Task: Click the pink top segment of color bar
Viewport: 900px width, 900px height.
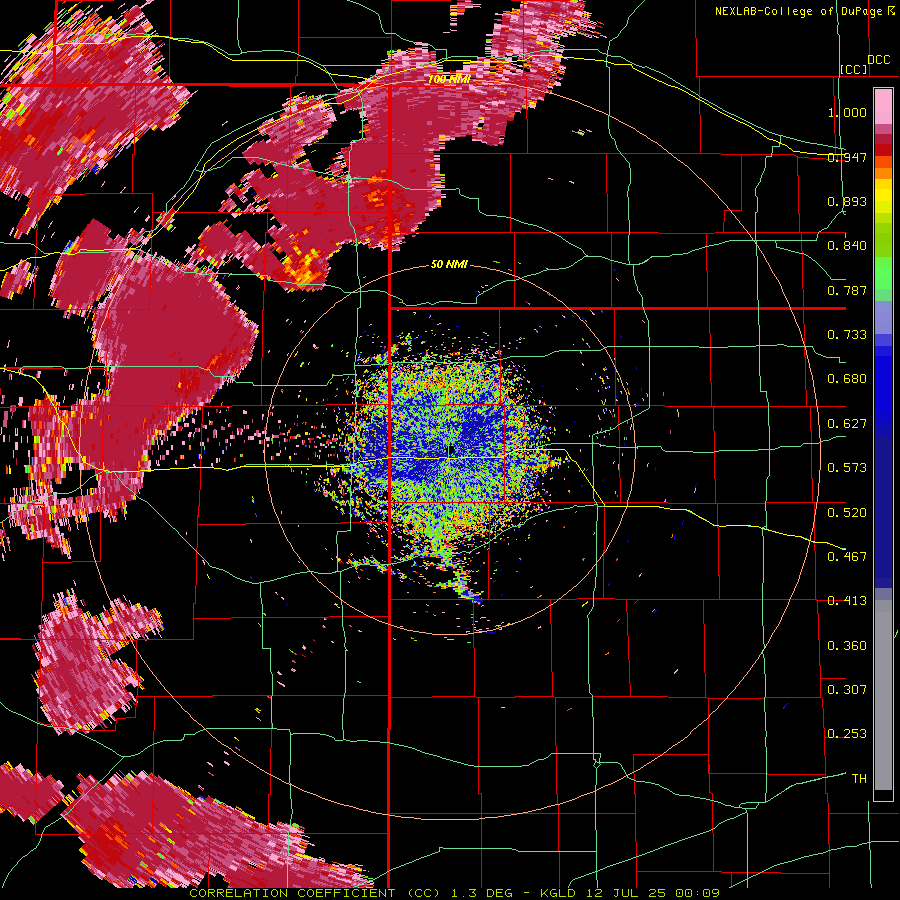Action: 883,107
